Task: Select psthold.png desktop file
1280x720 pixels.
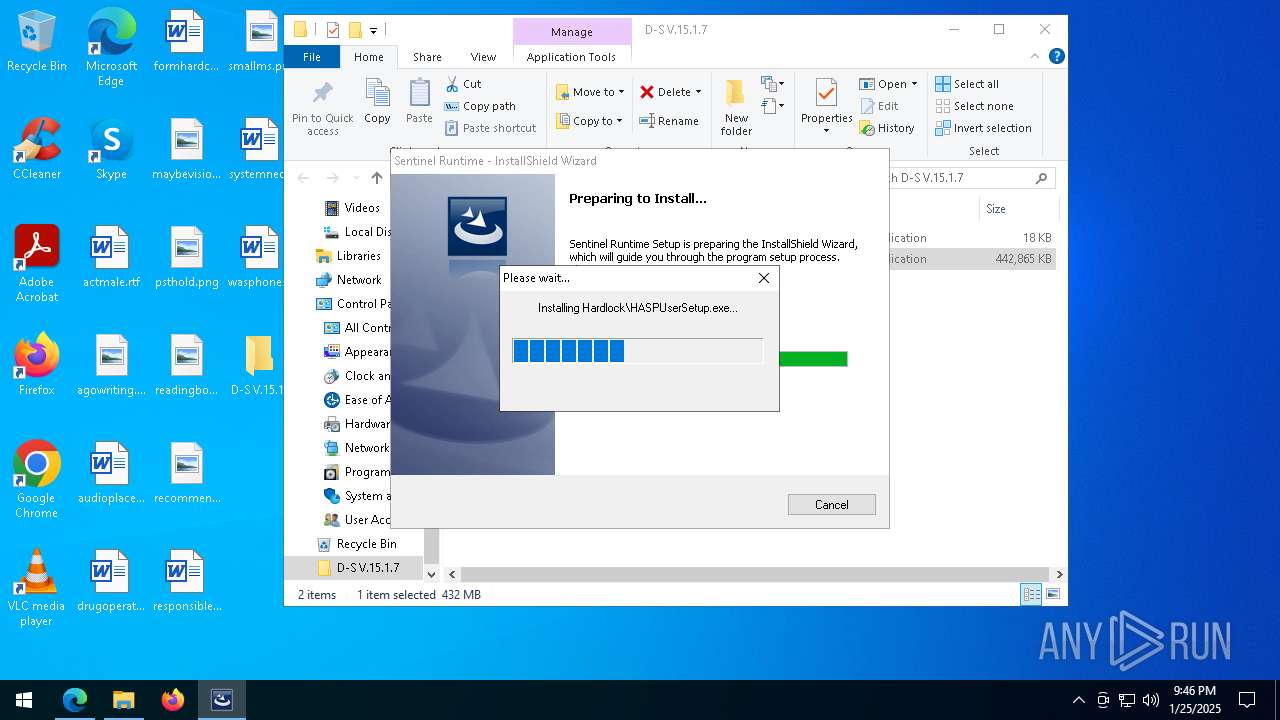Action: coord(187,258)
